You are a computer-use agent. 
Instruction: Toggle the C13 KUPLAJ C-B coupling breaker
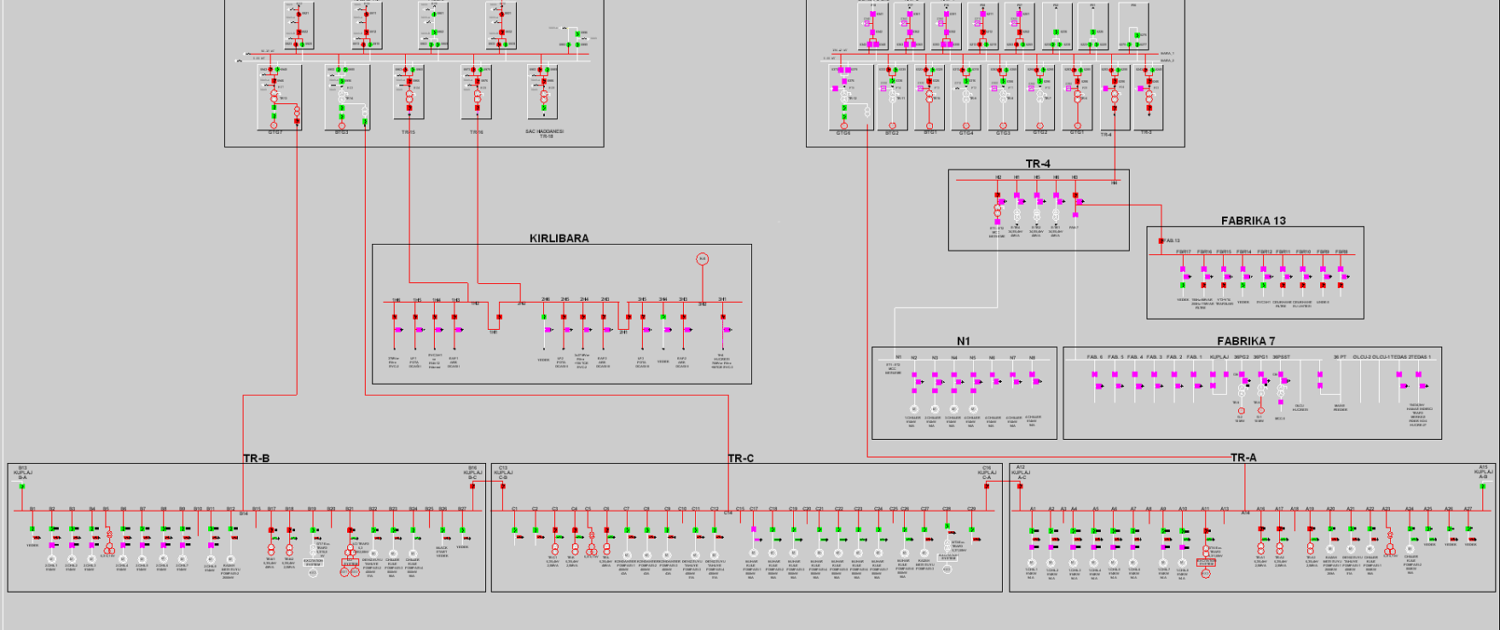(503, 486)
